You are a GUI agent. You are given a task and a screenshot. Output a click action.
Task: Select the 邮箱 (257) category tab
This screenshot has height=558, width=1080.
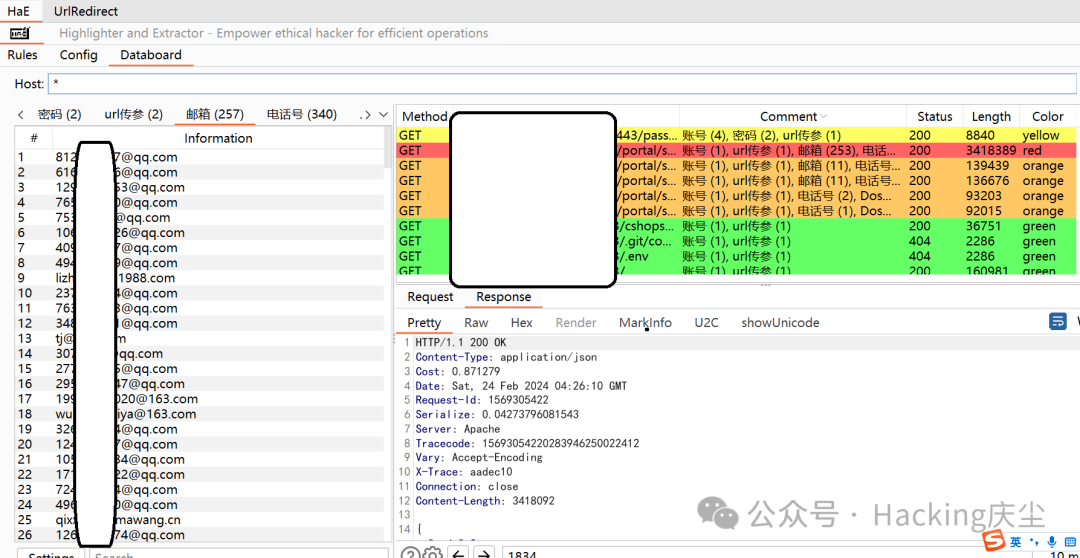pyautogui.click(x=215, y=114)
